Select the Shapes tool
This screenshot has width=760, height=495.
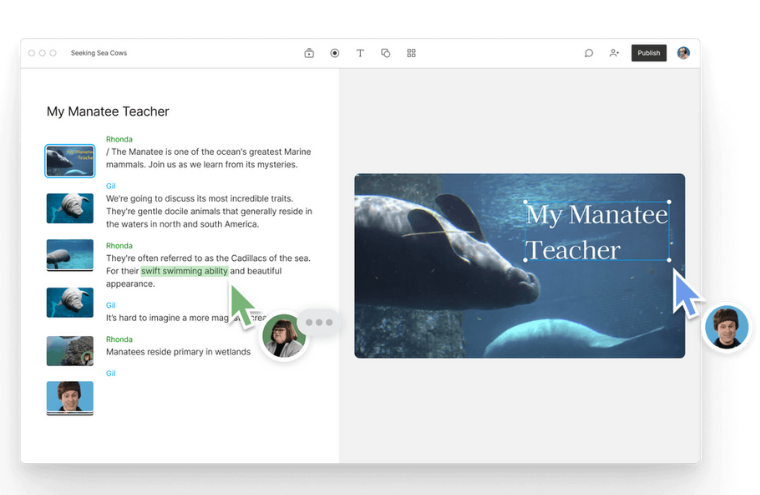click(x=386, y=53)
